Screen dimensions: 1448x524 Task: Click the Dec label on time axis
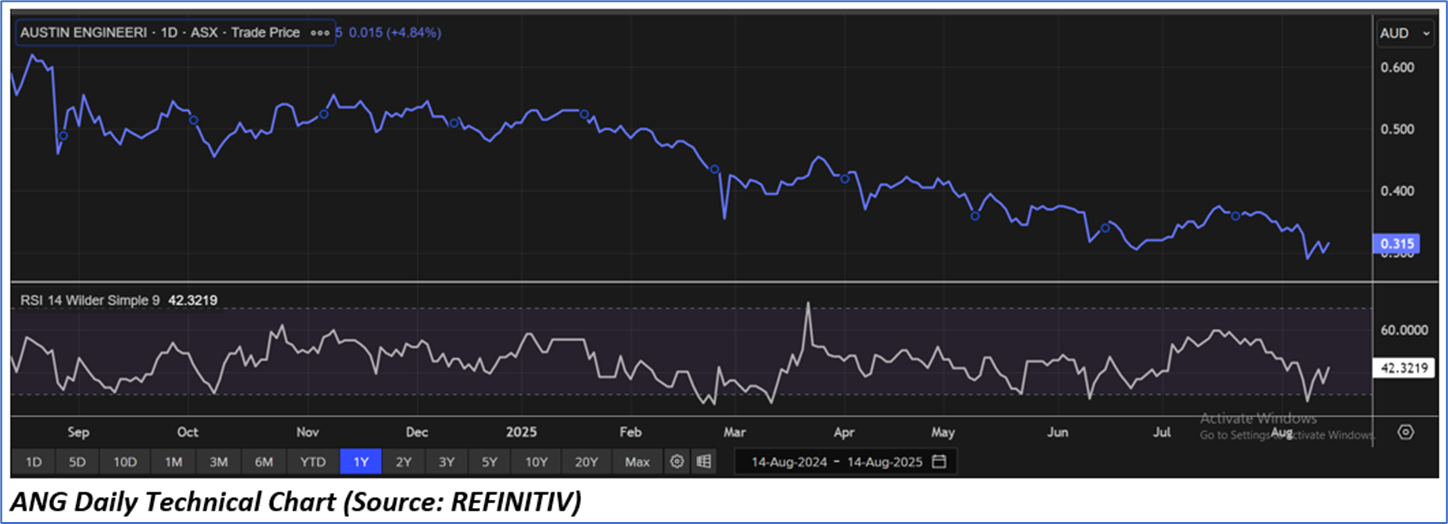[x=416, y=432]
